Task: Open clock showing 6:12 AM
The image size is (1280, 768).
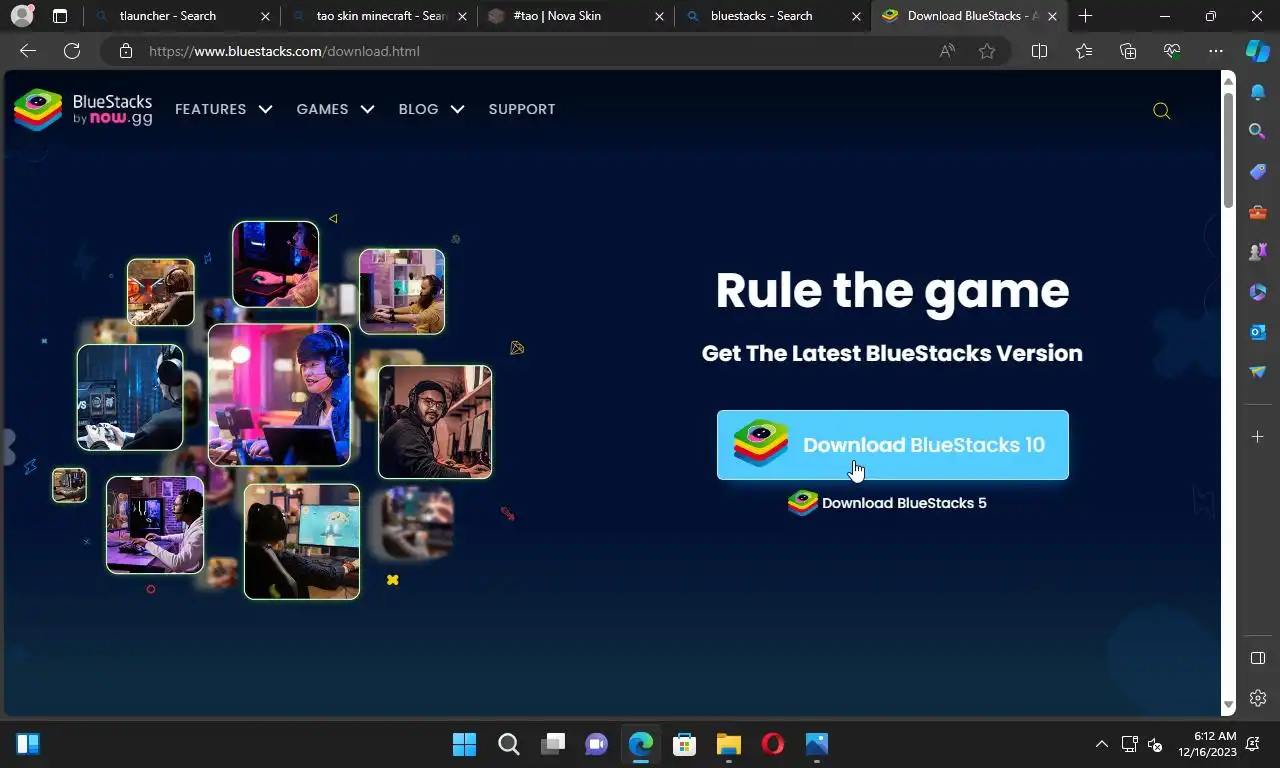Action: coord(1208,744)
